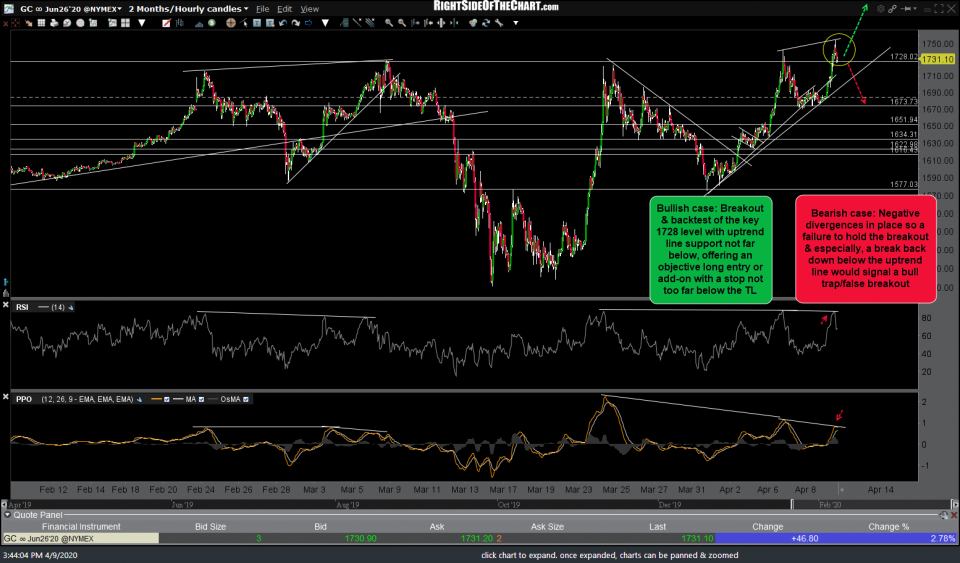Image resolution: width=960 pixels, height=563 pixels.
Task: Open the File menu
Action: [x=263, y=8]
